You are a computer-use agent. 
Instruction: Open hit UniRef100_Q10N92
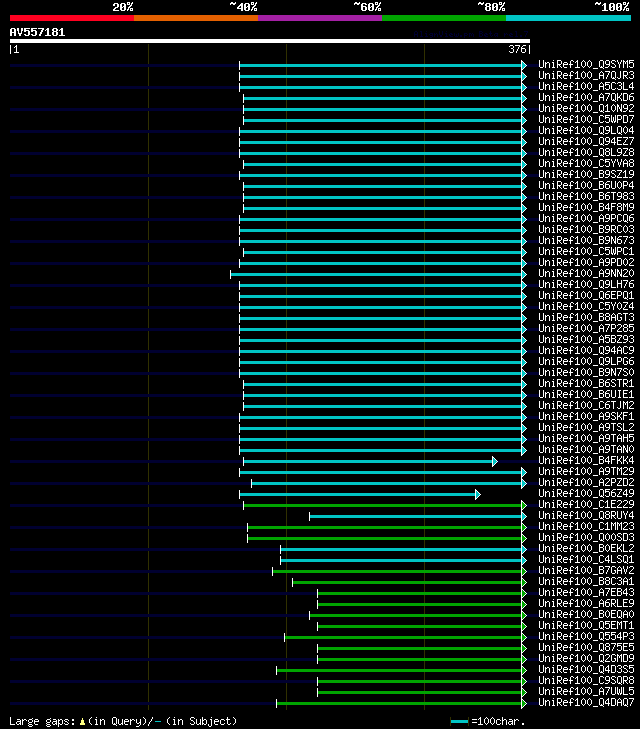click(586, 108)
